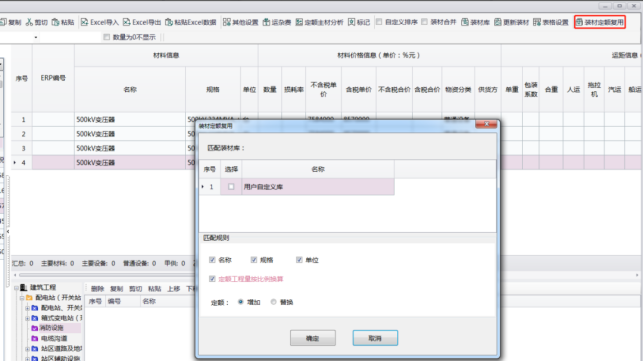
Task: Click the 粘贴 paste icon in top toolbar
Action: pos(56,22)
